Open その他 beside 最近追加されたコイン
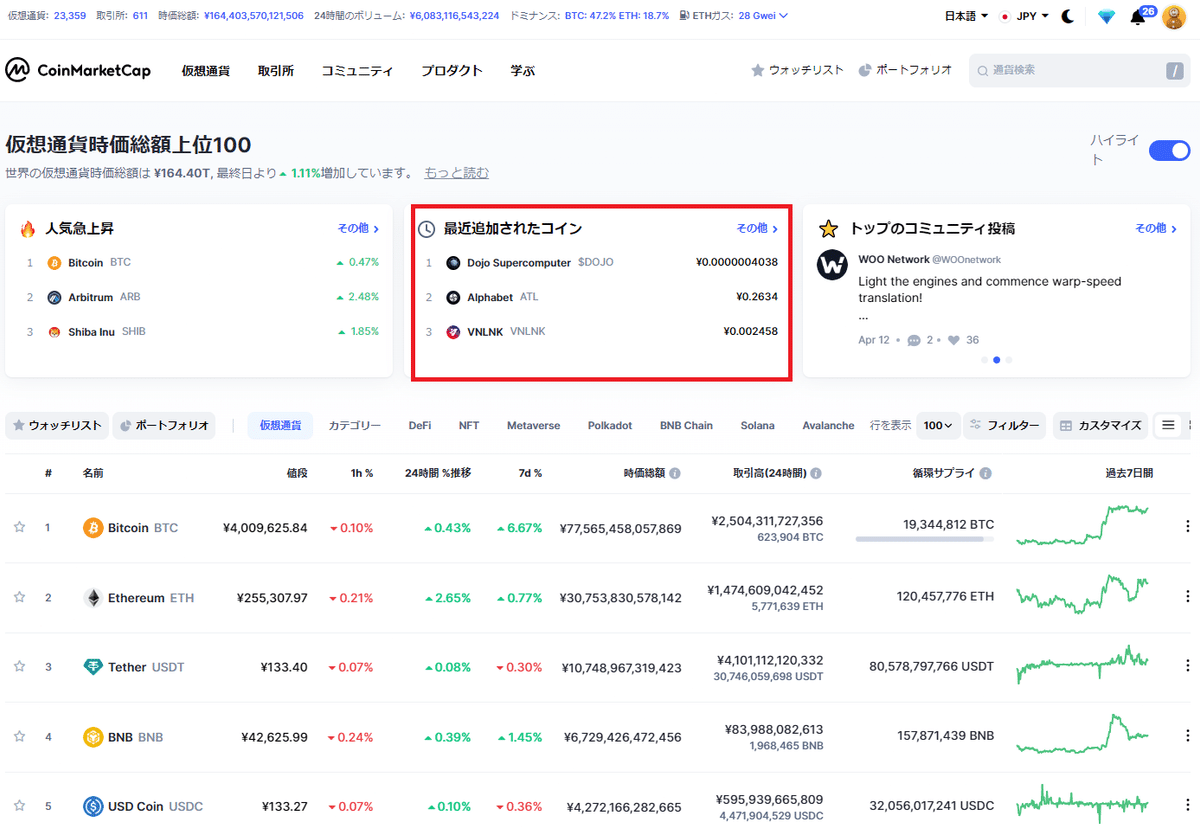The image size is (1200, 835). tap(756, 228)
